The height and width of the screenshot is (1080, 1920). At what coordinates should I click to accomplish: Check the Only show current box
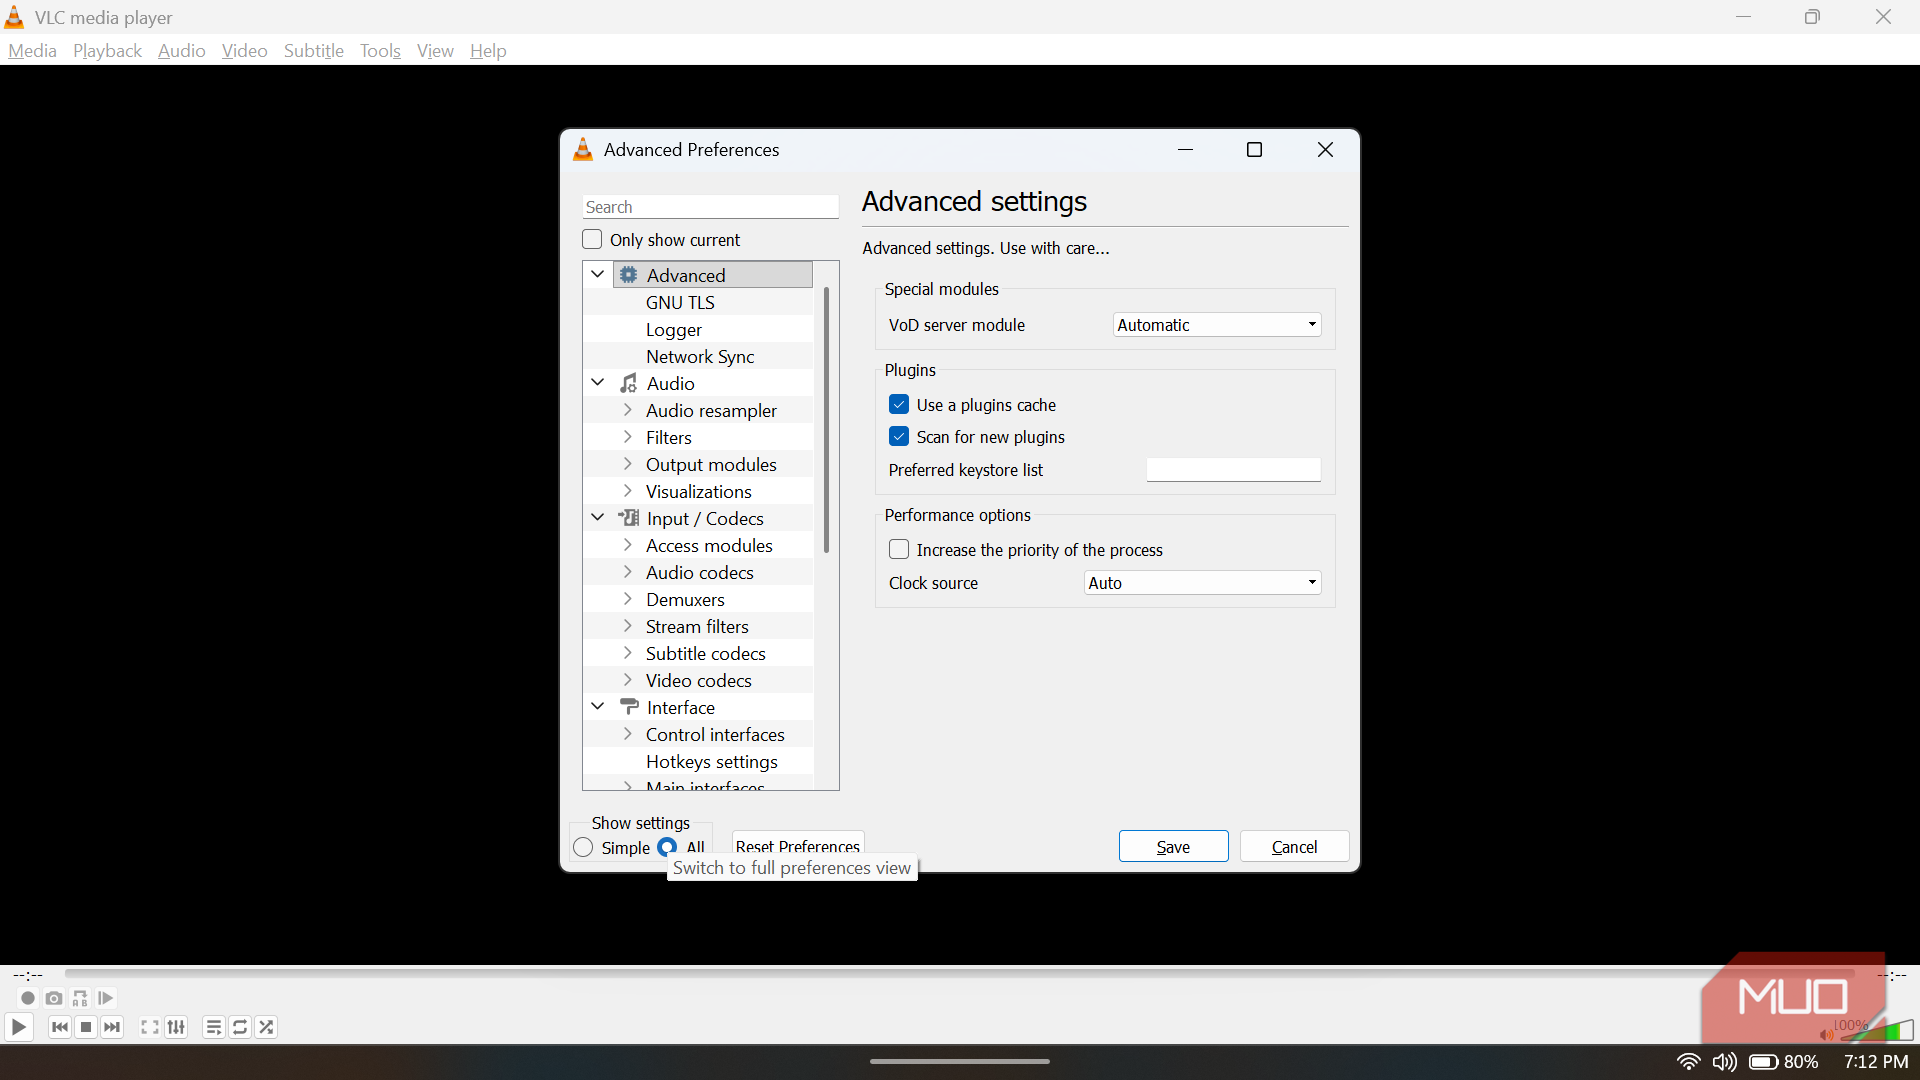tap(592, 240)
